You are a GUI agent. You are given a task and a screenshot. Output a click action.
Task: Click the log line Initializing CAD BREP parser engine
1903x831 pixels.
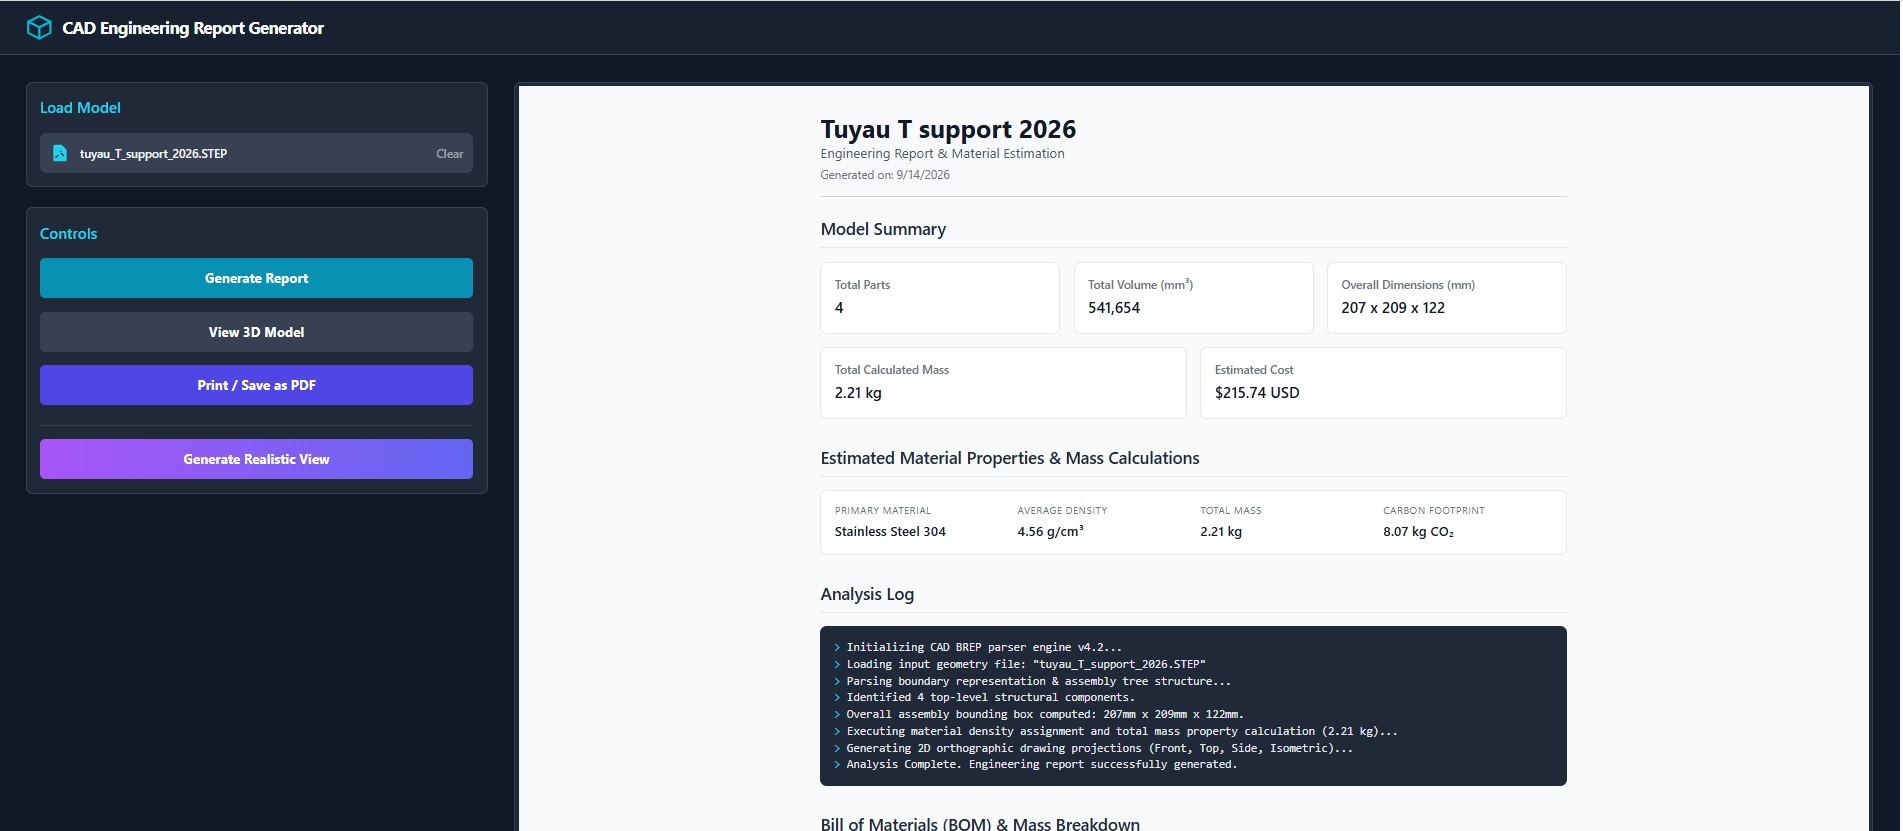[984, 647]
